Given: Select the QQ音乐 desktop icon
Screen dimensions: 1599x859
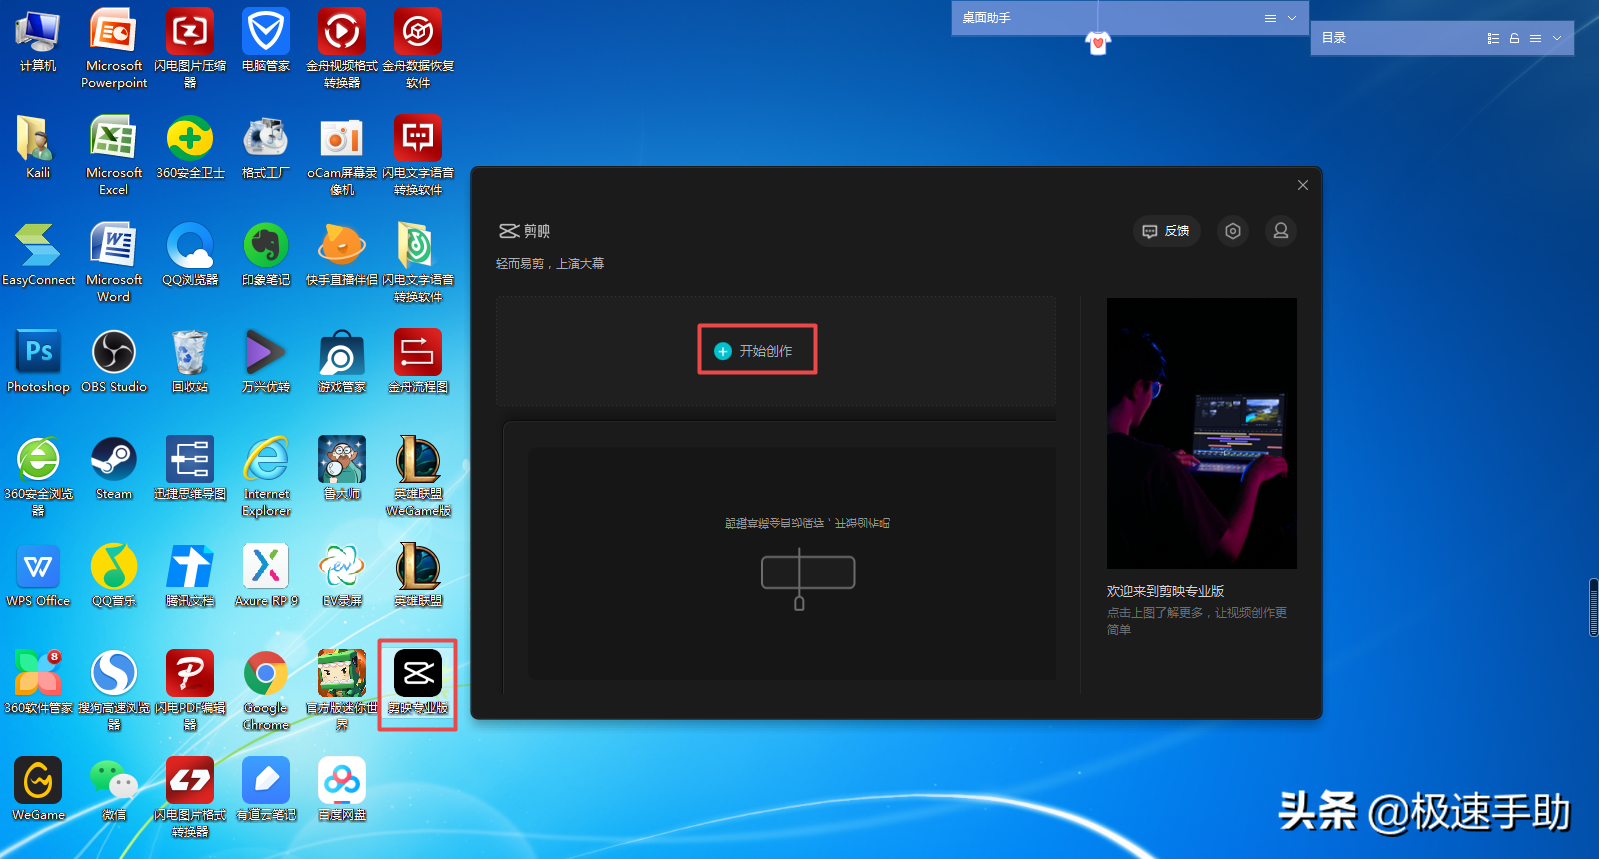Looking at the screenshot, I should 114,575.
